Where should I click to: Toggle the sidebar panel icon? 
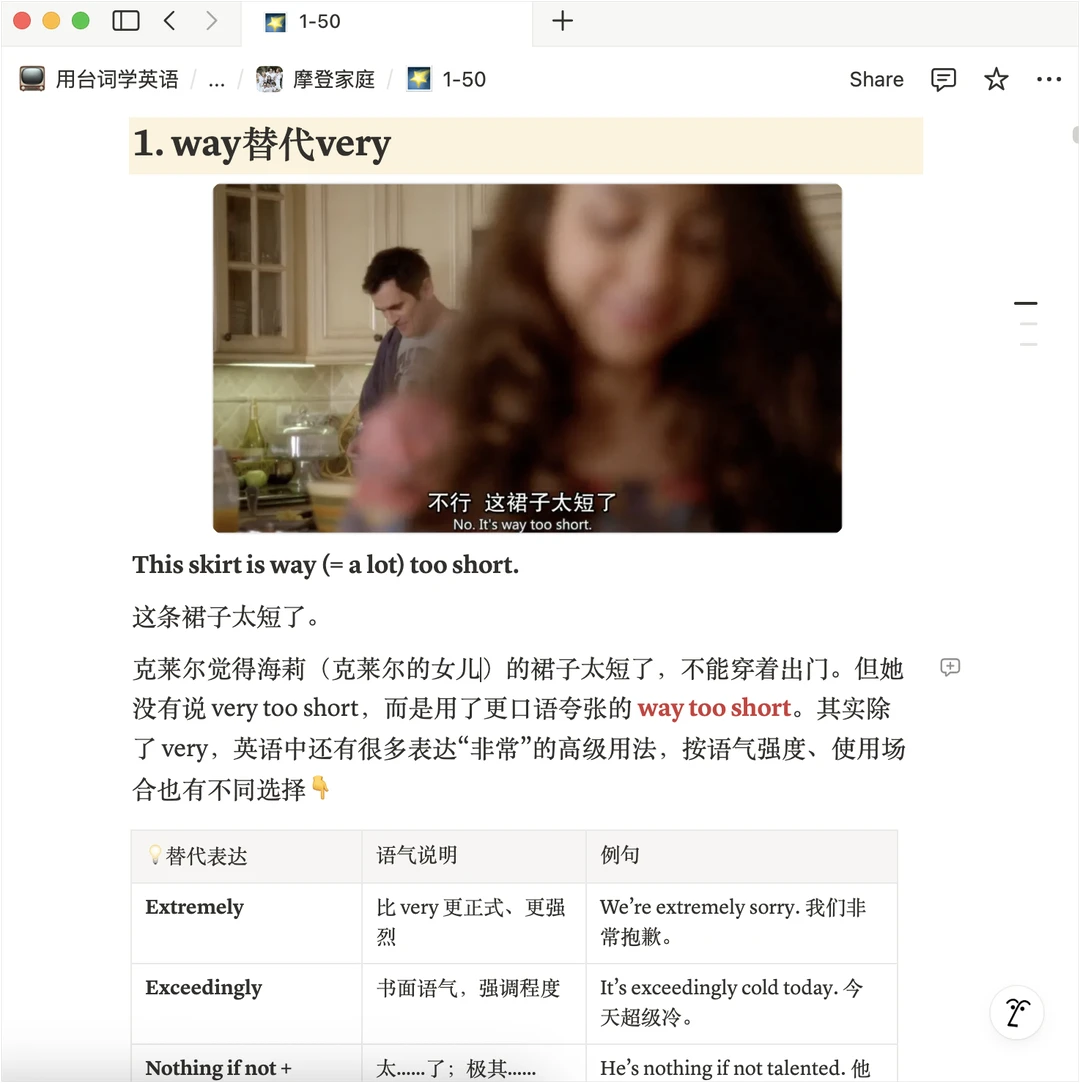tap(126, 21)
